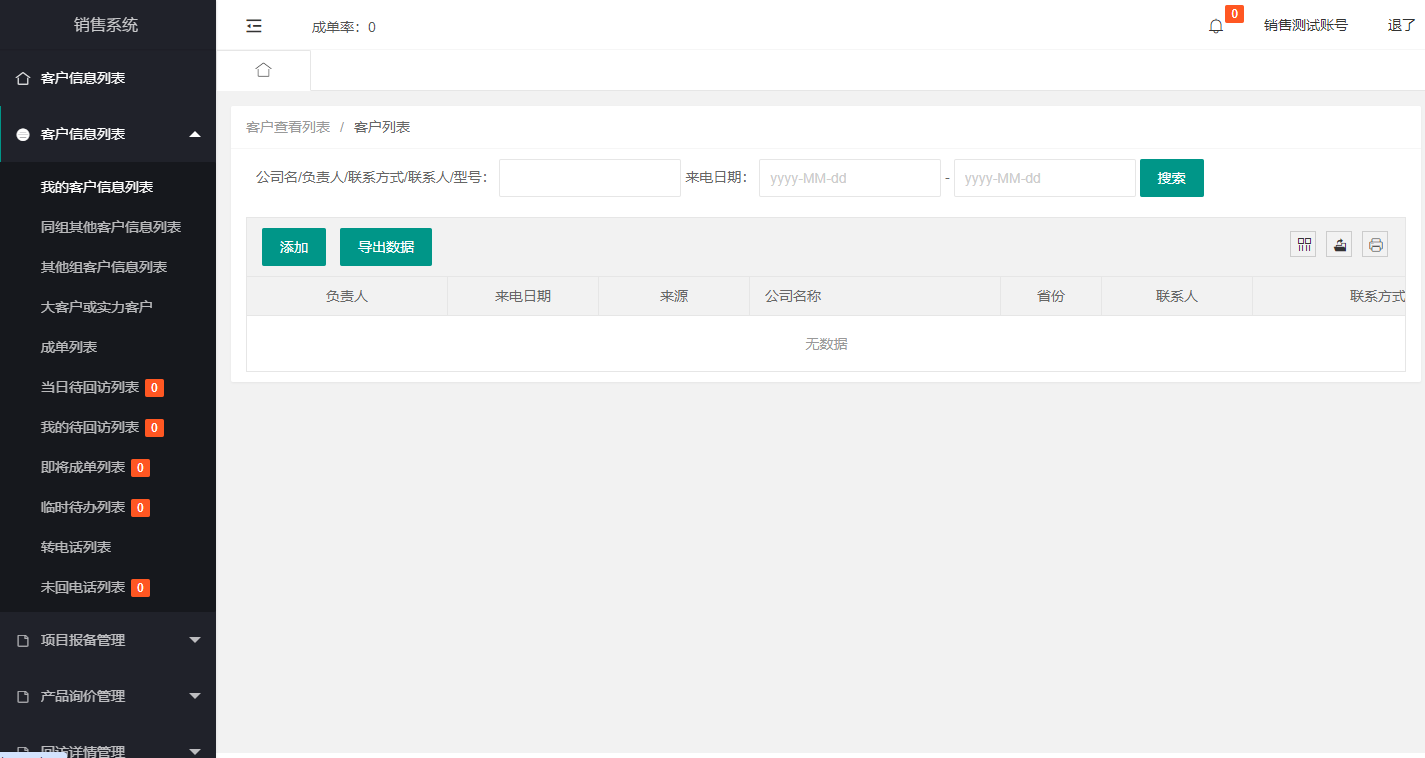Click the 联系方式 column header
1425x758 pixels.
[x=1329, y=296]
